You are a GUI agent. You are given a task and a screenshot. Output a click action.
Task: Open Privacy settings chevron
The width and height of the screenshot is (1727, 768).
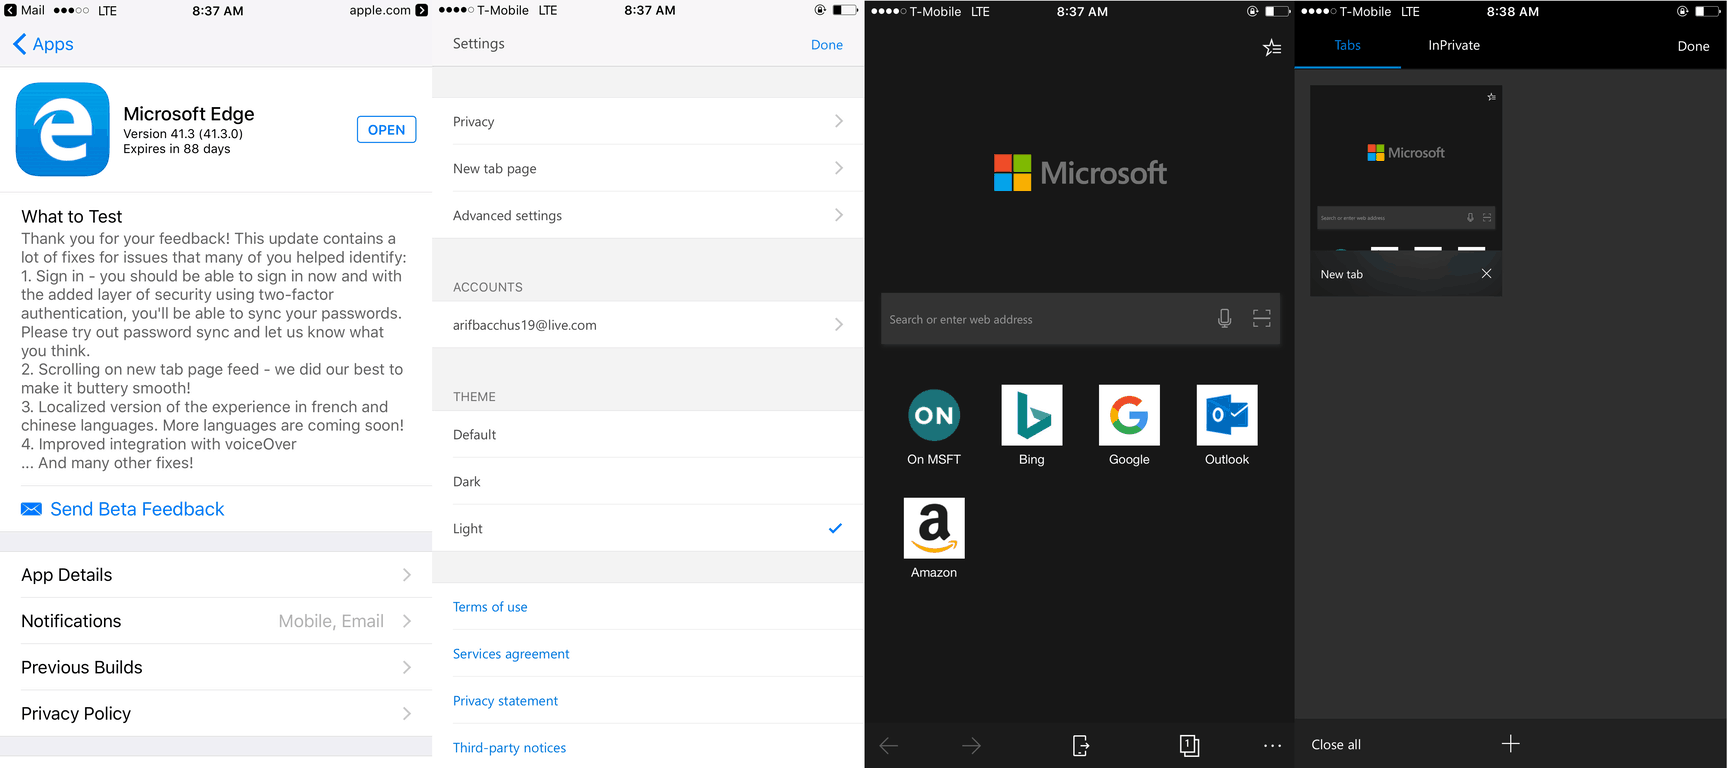pos(839,121)
